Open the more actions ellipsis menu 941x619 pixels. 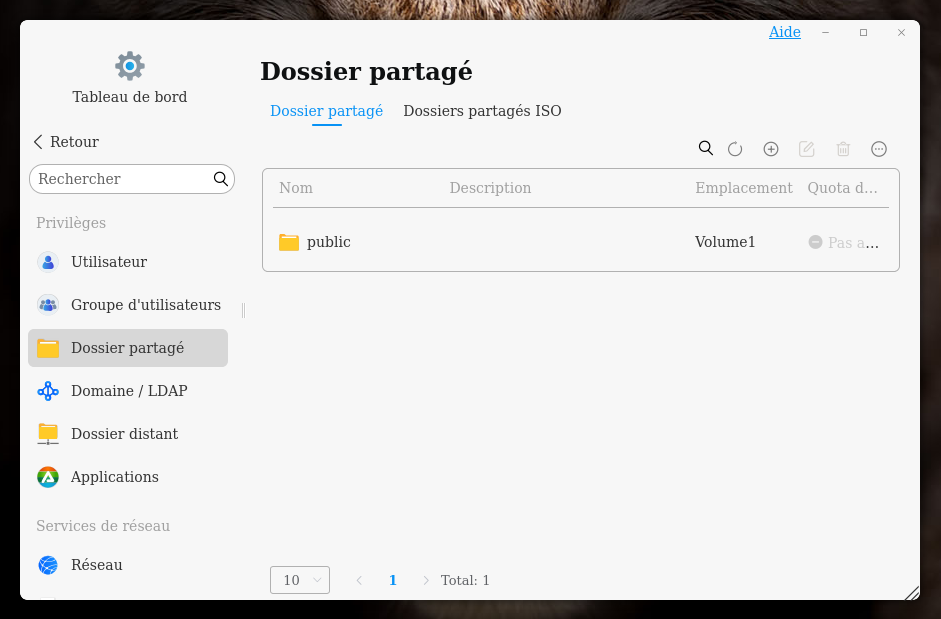coord(879,149)
